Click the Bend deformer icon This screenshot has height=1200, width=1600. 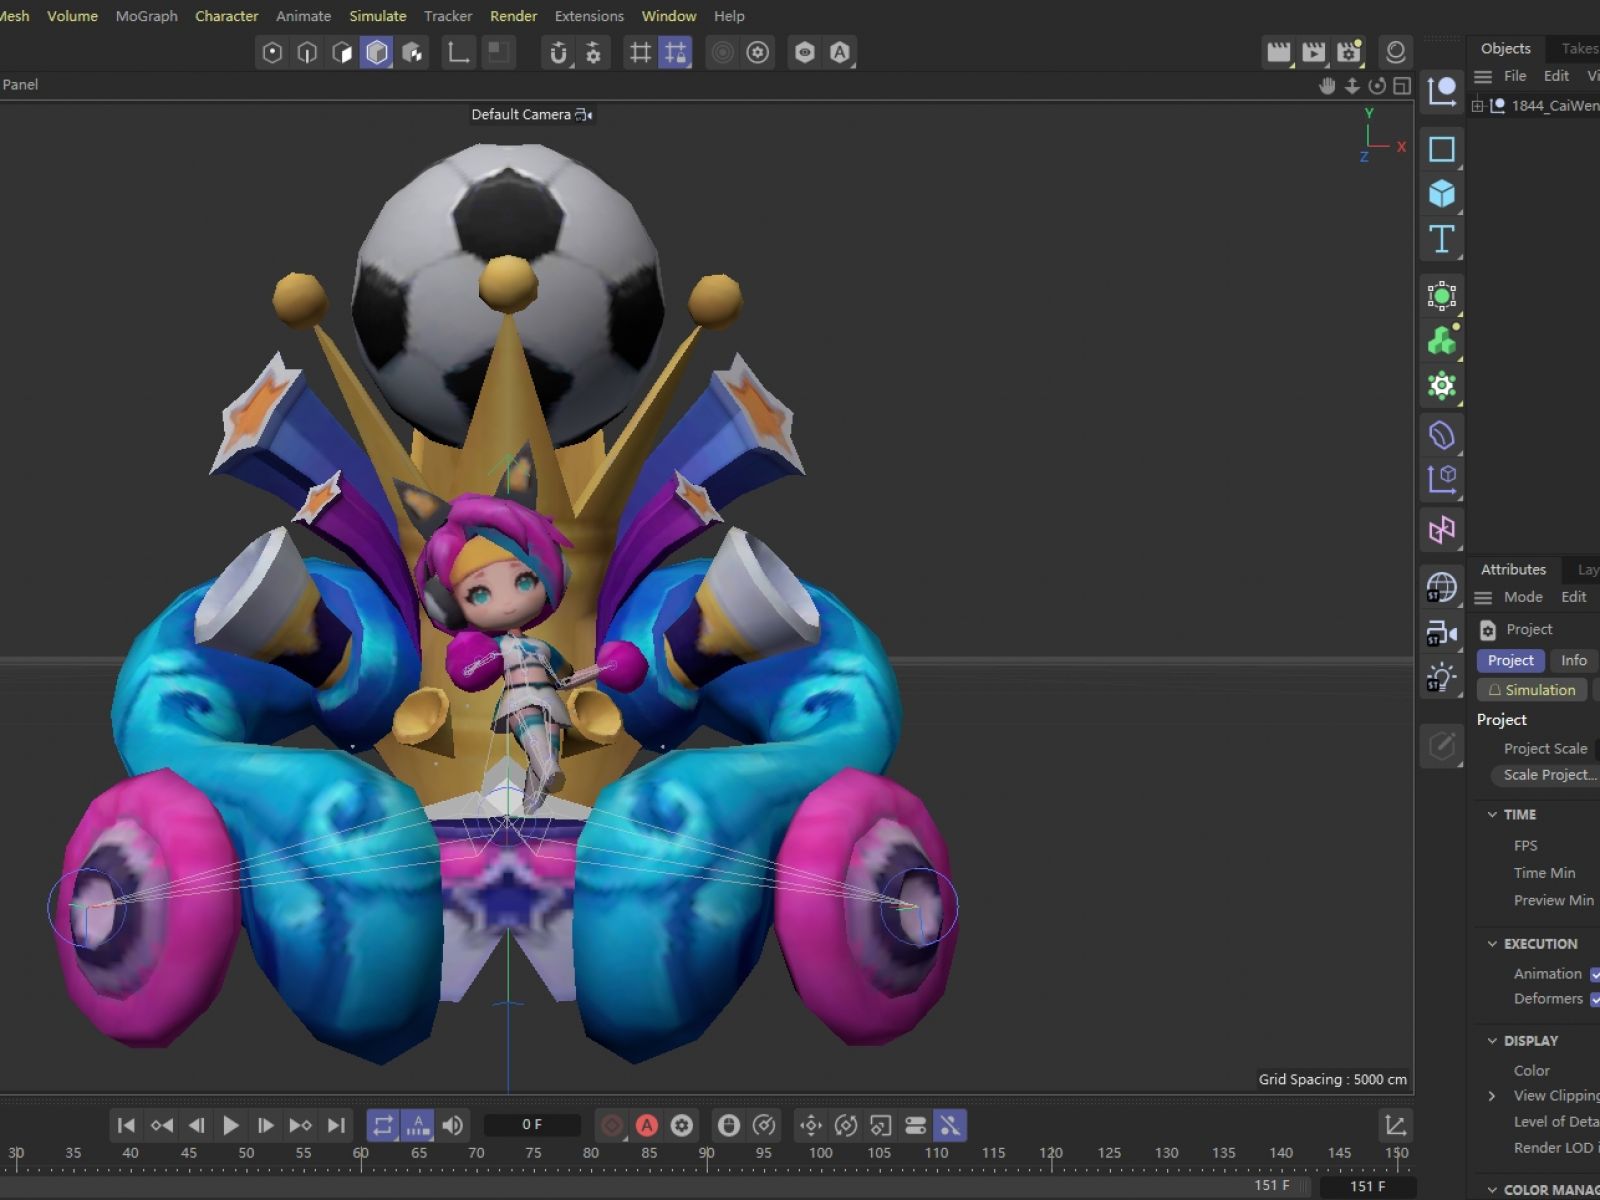click(x=1441, y=436)
